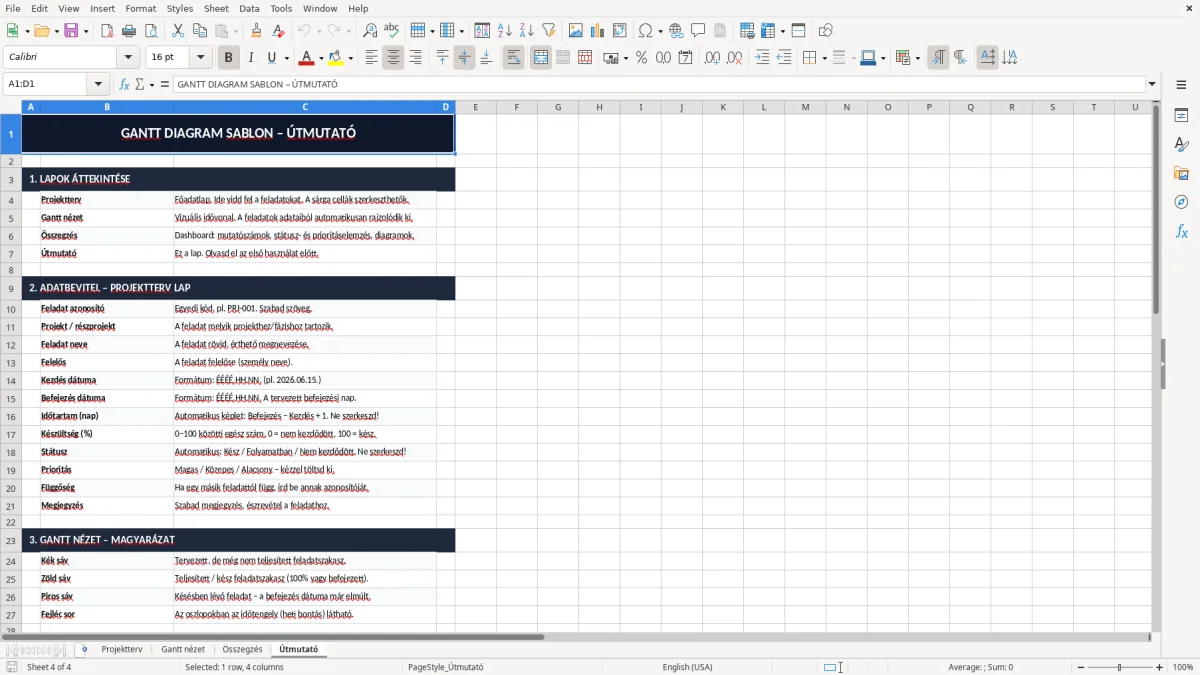This screenshot has height=675, width=1200.
Task: Format cell as percent
Action: tap(641, 58)
